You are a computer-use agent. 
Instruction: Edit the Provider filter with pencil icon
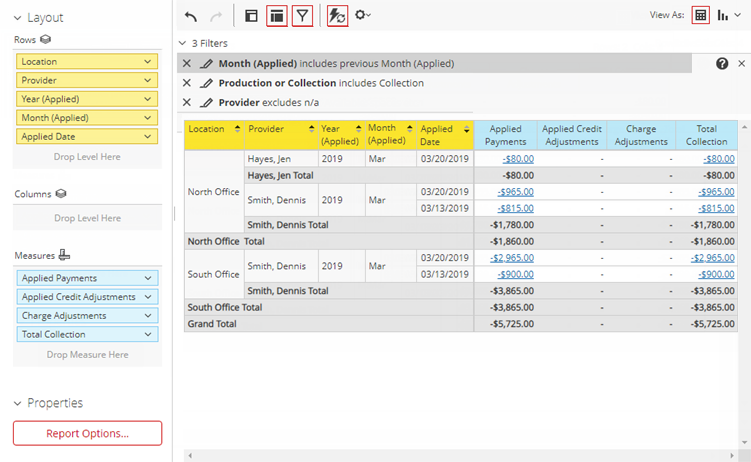click(x=206, y=102)
